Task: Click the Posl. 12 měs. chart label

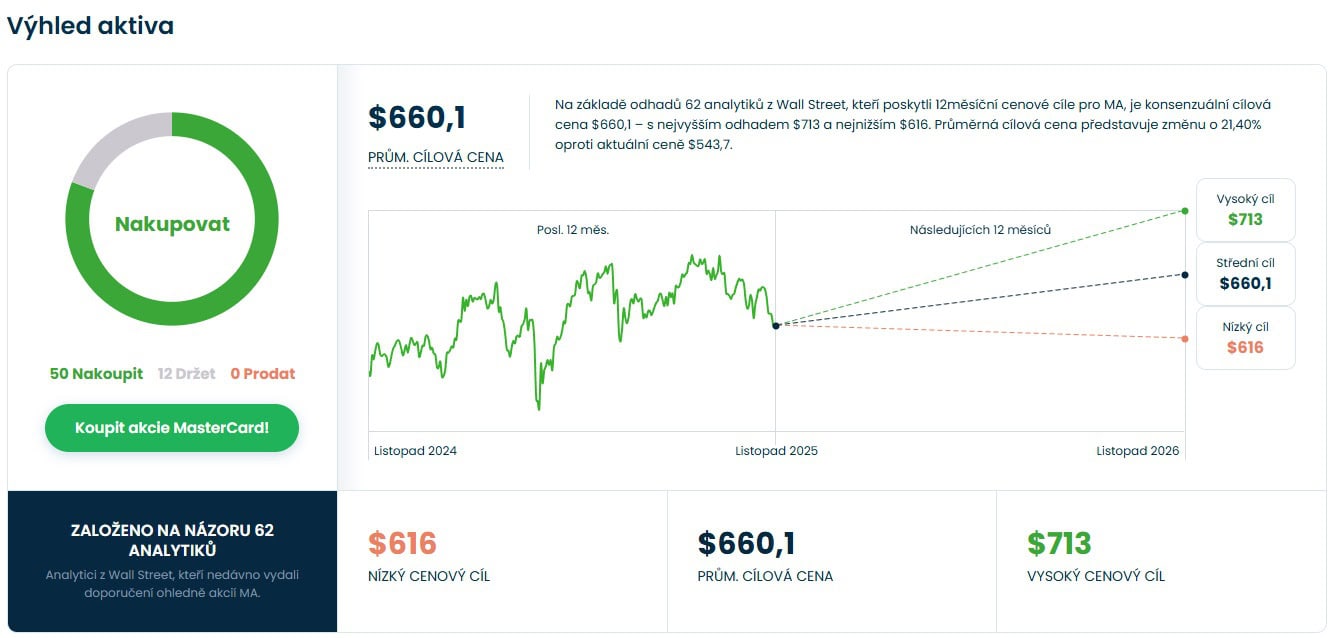Action: [x=572, y=230]
